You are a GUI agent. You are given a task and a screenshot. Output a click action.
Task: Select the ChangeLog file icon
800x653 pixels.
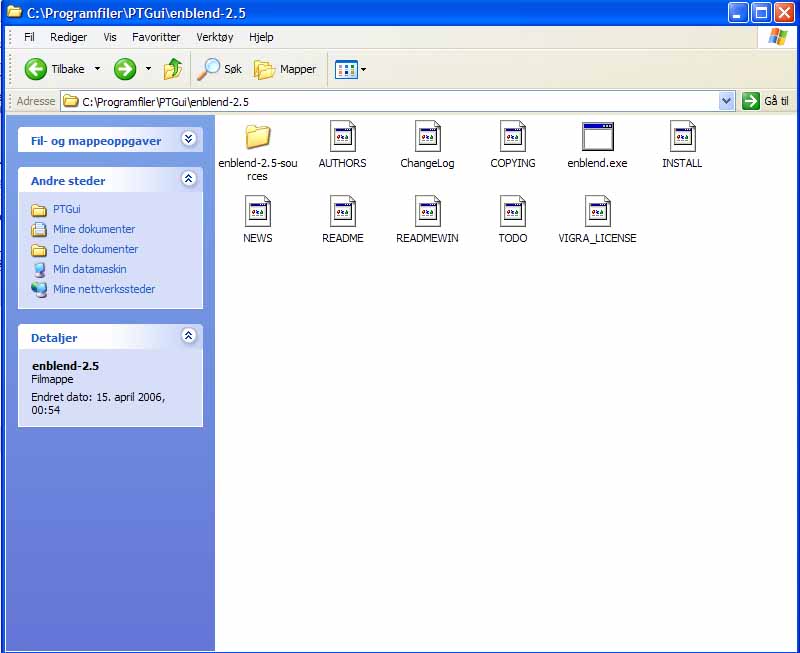tap(428, 136)
